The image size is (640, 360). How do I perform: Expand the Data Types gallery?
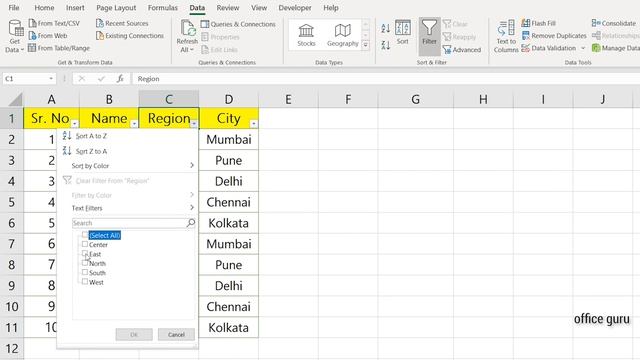(x=366, y=44)
